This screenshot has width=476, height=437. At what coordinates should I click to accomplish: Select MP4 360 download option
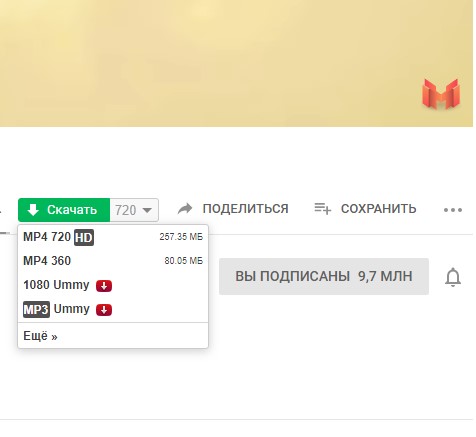113,261
